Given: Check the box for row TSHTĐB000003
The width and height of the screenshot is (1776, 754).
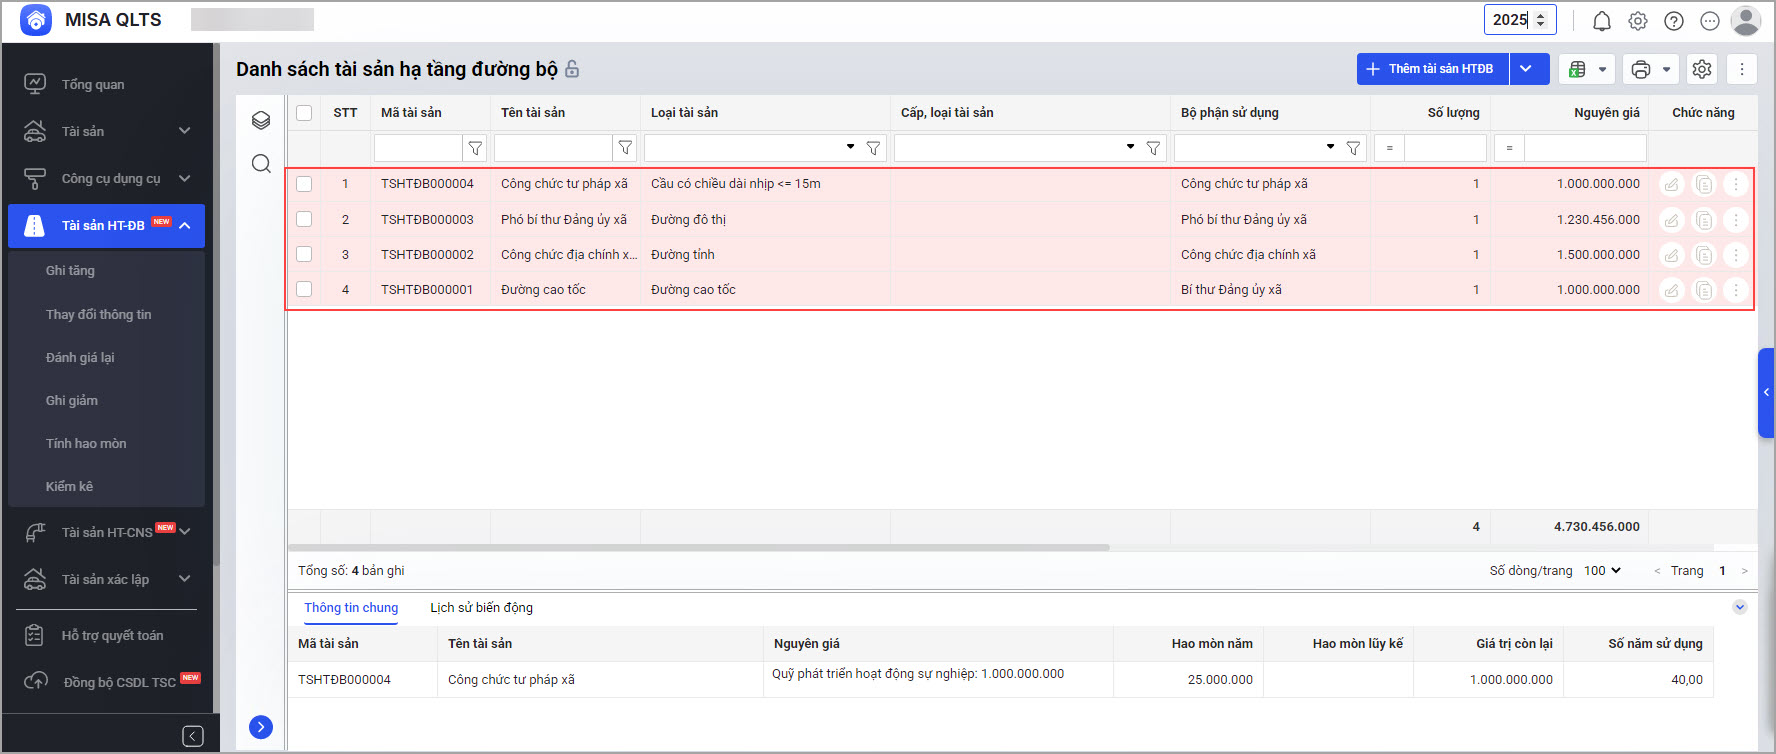Looking at the screenshot, I should (x=304, y=219).
